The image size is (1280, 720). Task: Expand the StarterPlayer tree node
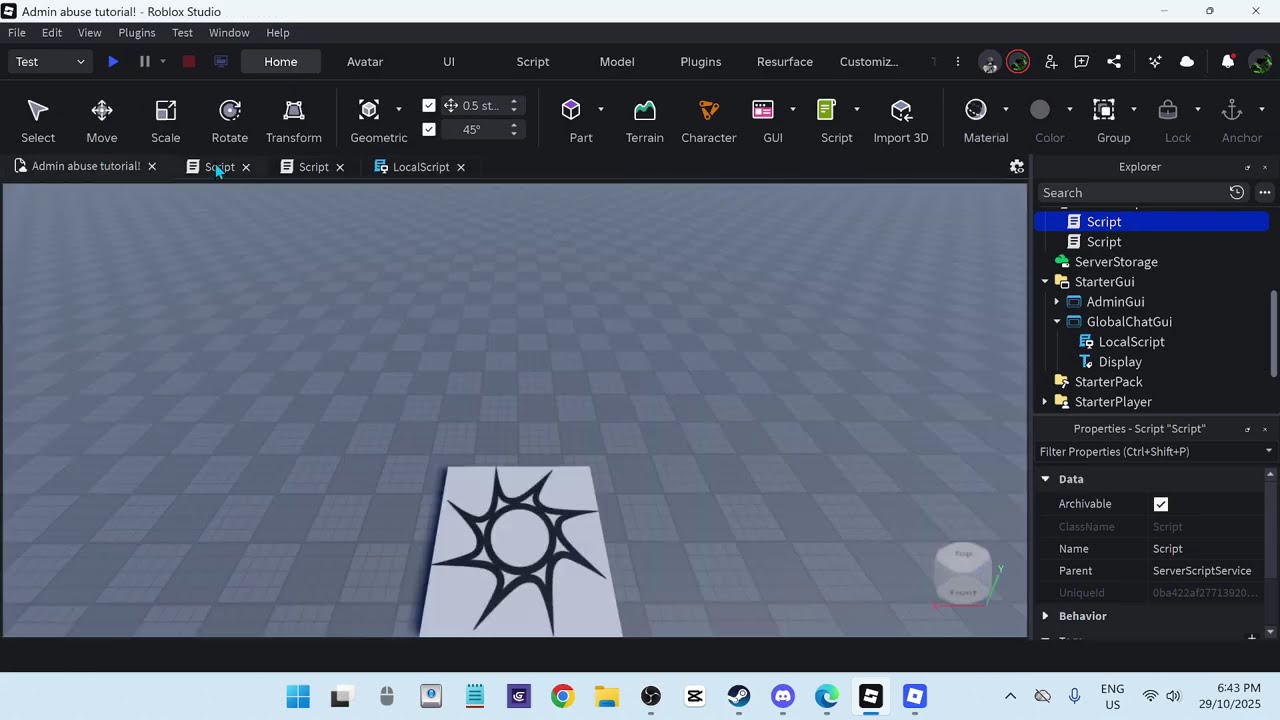tap(1045, 402)
